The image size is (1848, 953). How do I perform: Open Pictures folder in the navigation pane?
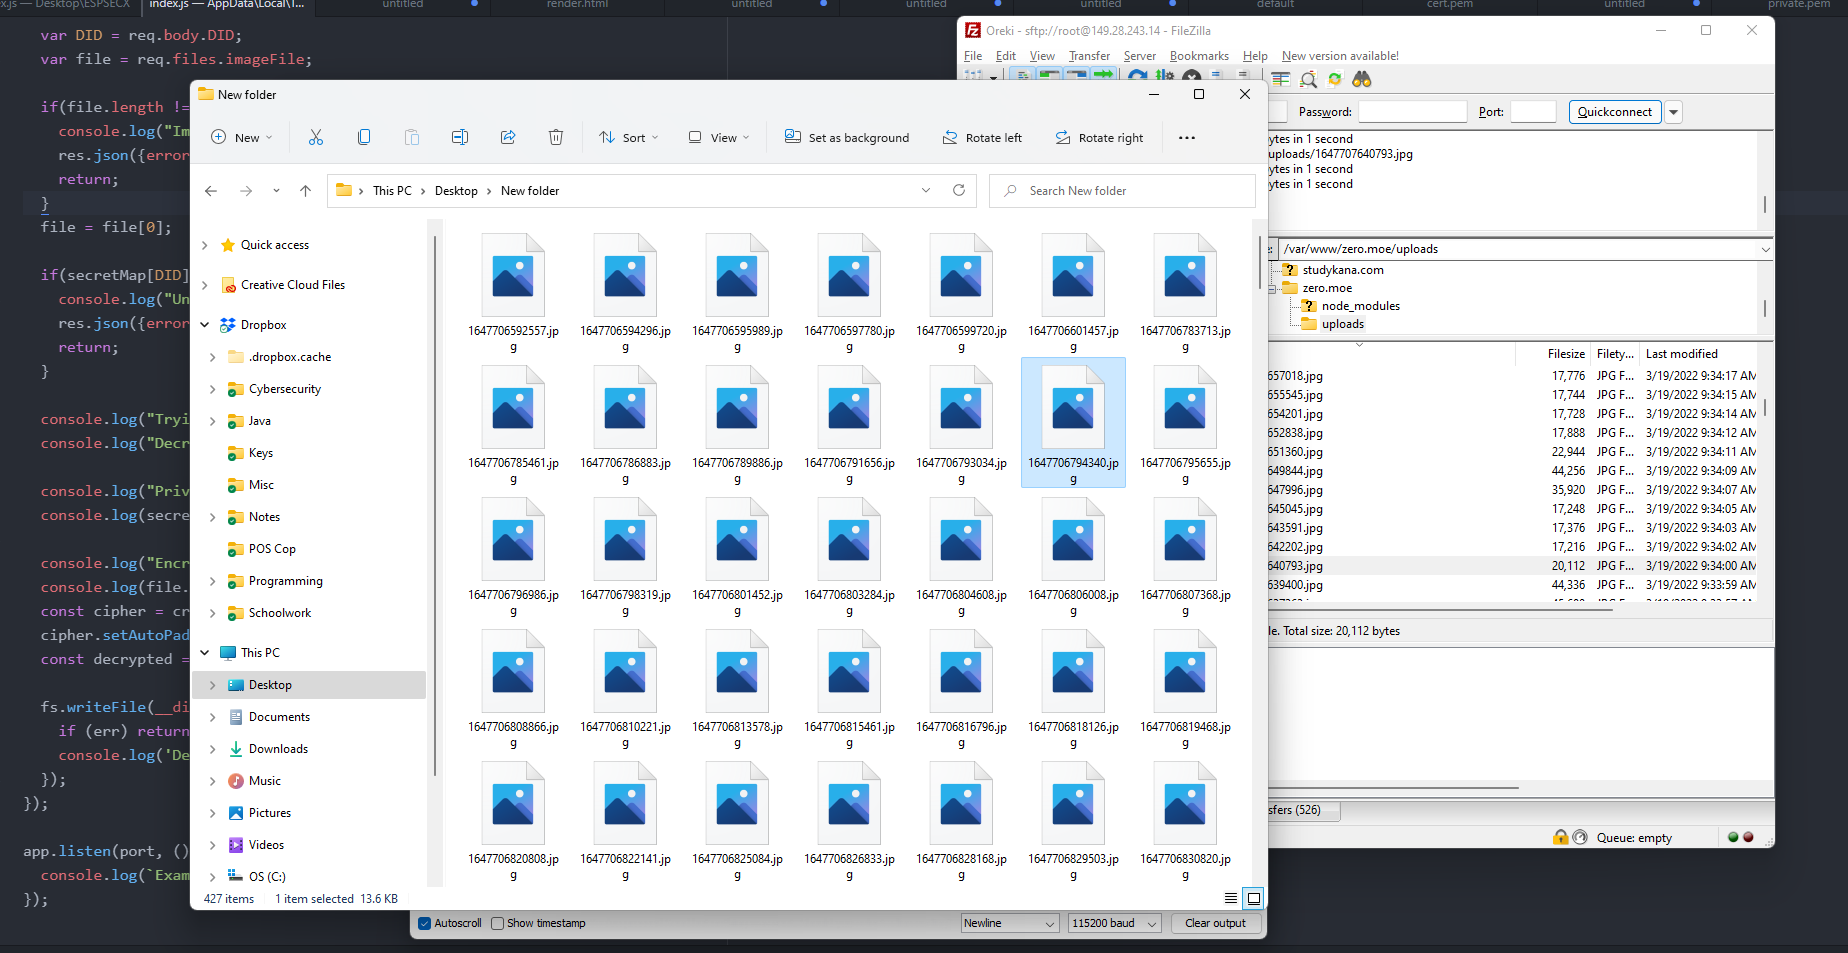tap(270, 813)
